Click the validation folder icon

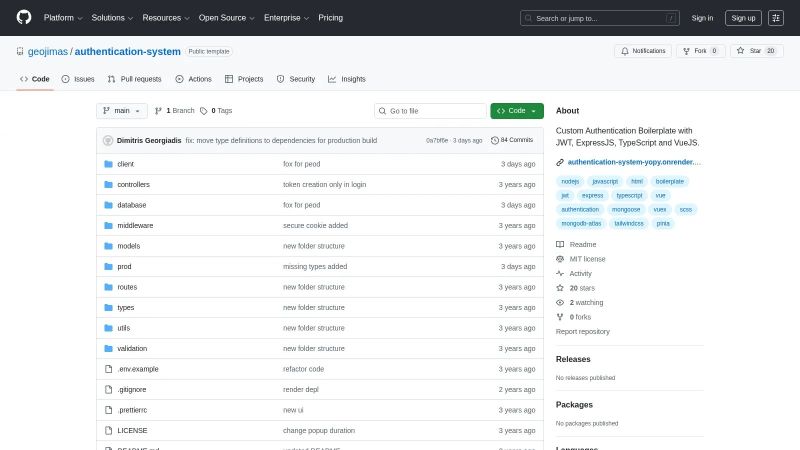[x=108, y=348]
